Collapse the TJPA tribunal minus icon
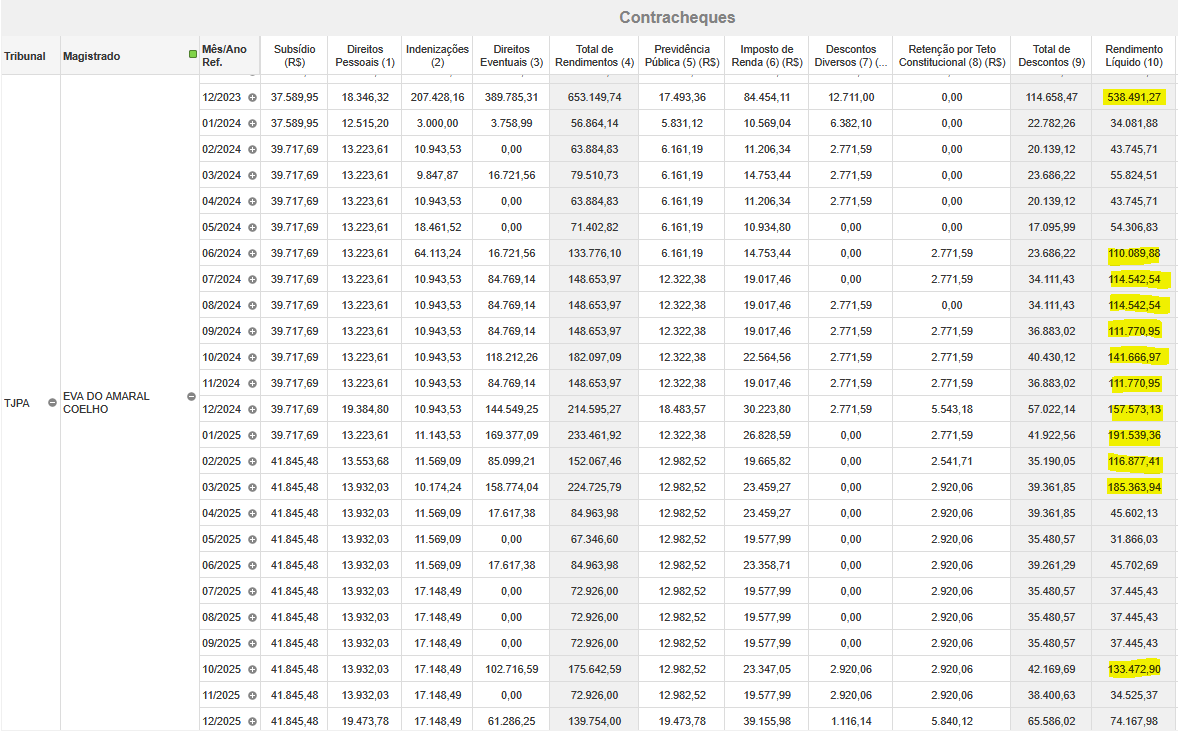This screenshot has height=733, width=1178. [52, 403]
